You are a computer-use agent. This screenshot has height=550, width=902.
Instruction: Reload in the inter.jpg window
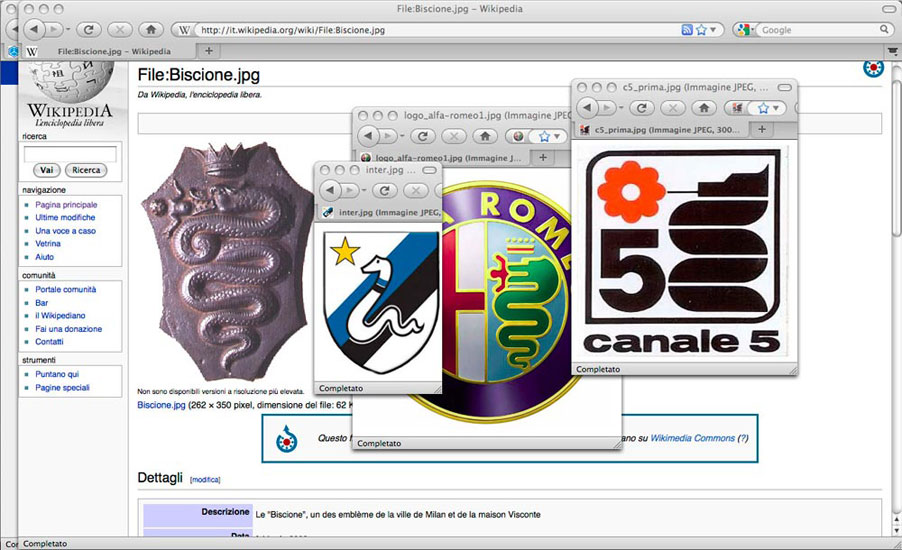(384, 190)
